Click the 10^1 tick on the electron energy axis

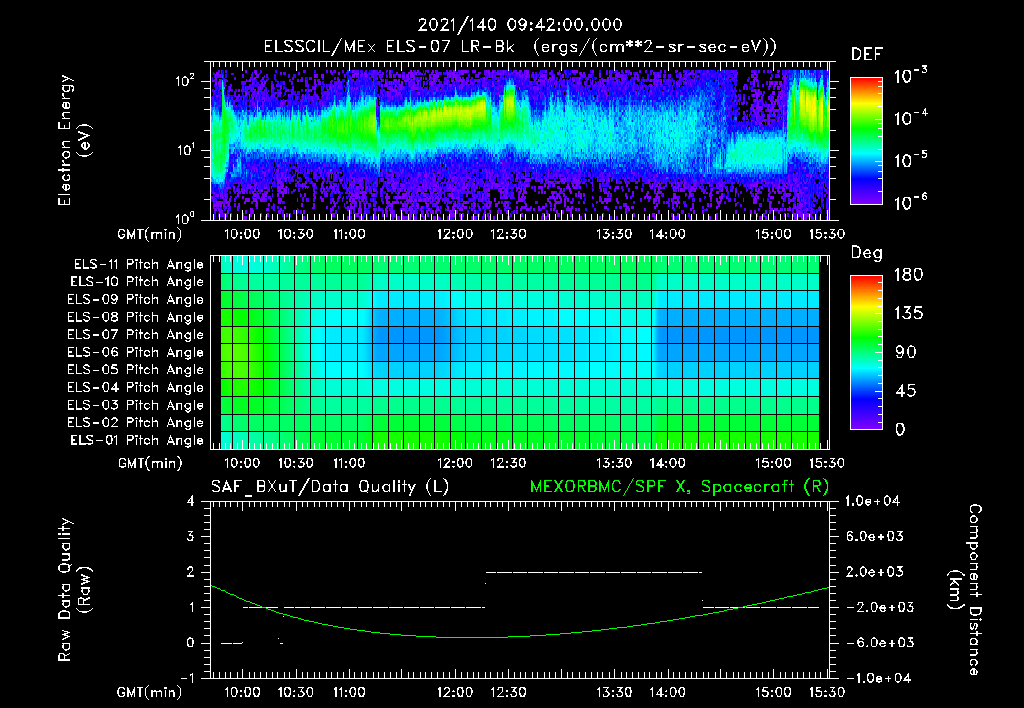pos(185,150)
